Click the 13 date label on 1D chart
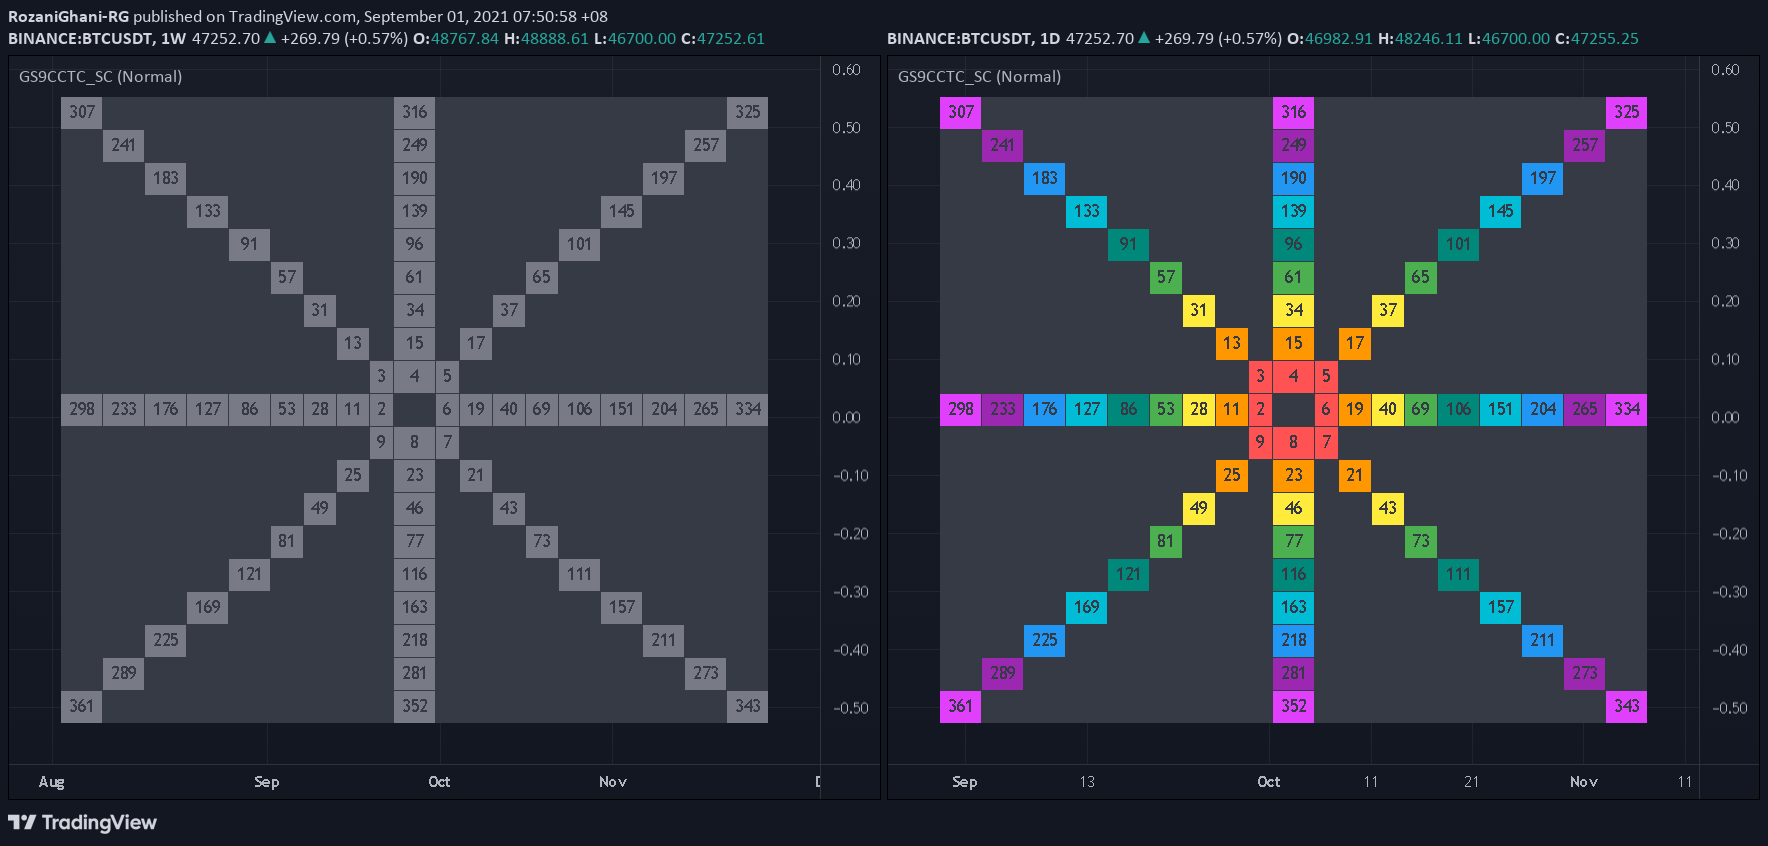 pyautogui.click(x=1087, y=782)
